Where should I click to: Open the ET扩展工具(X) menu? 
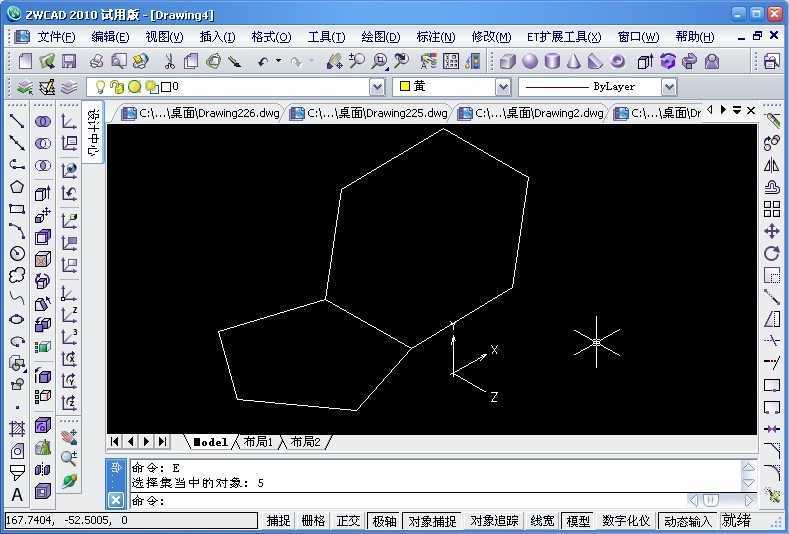pos(564,37)
